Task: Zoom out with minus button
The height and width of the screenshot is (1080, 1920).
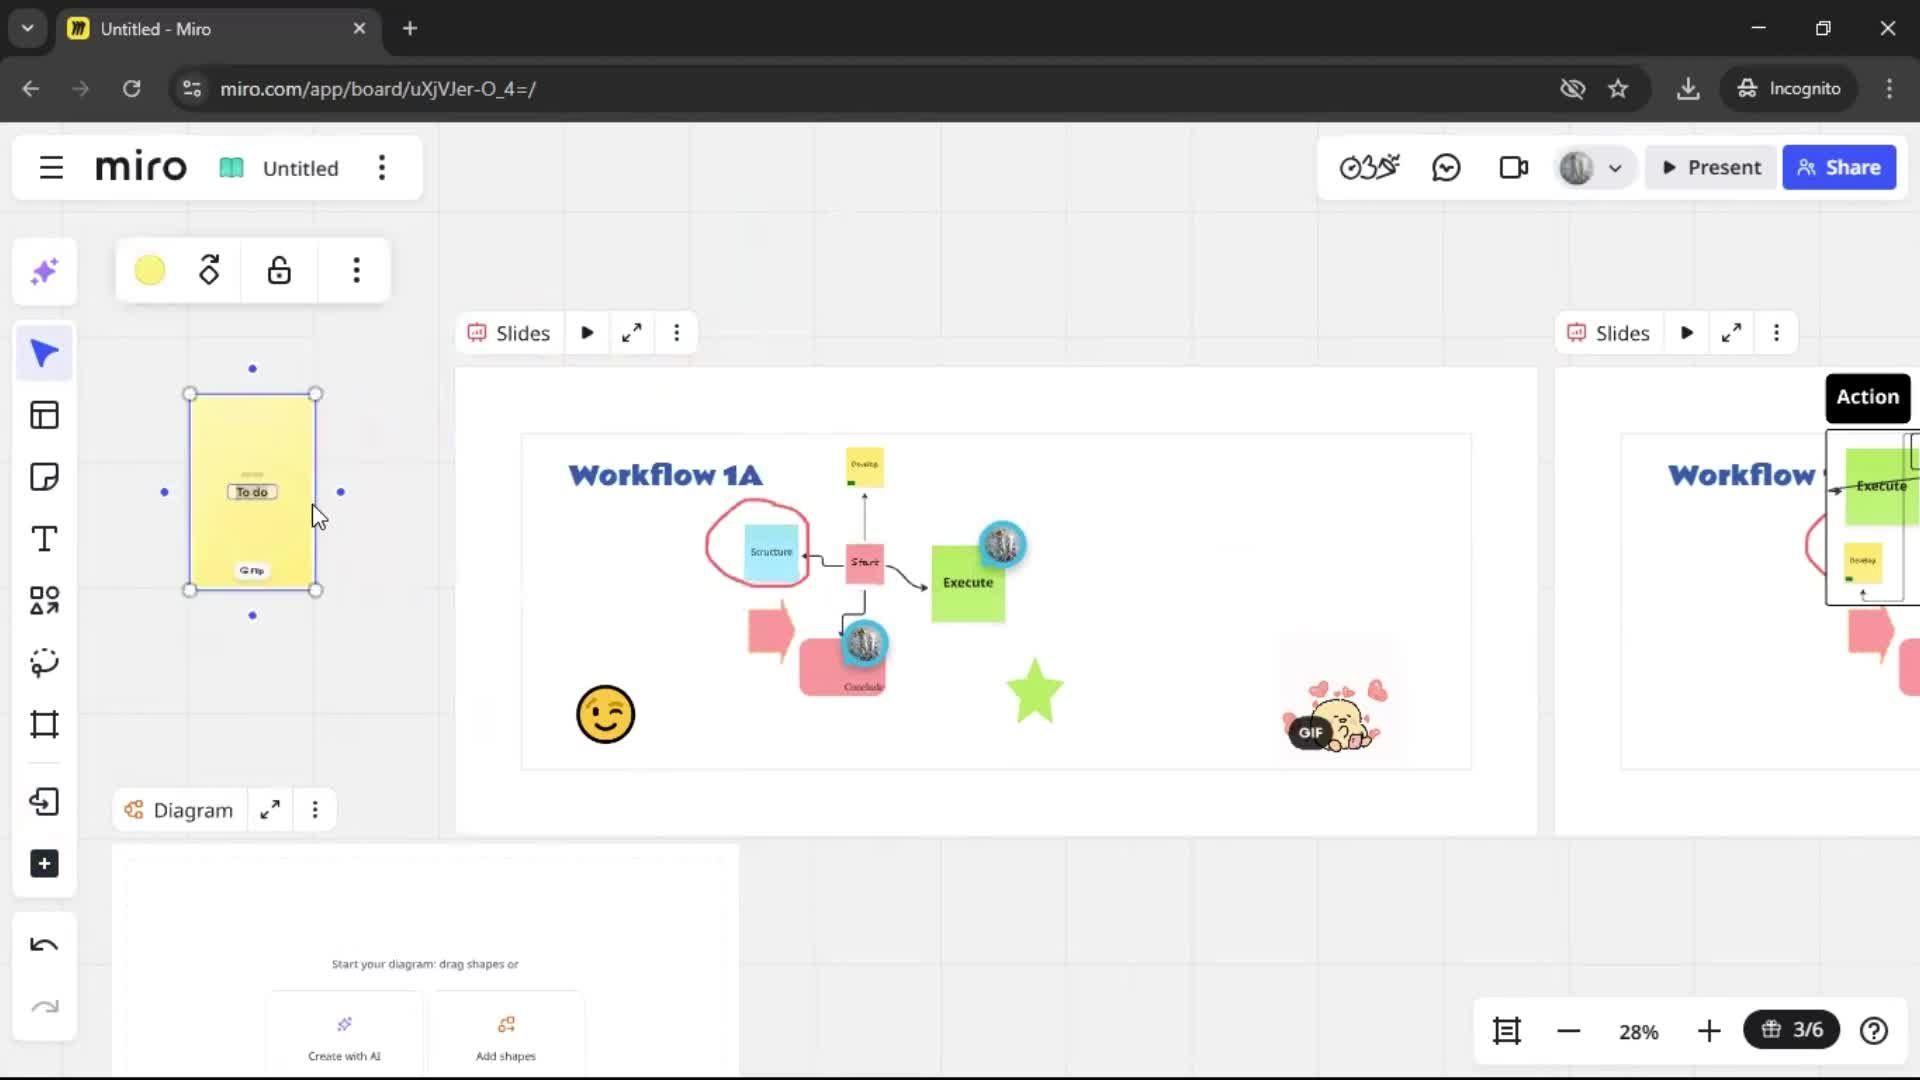Action: (1569, 1031)
